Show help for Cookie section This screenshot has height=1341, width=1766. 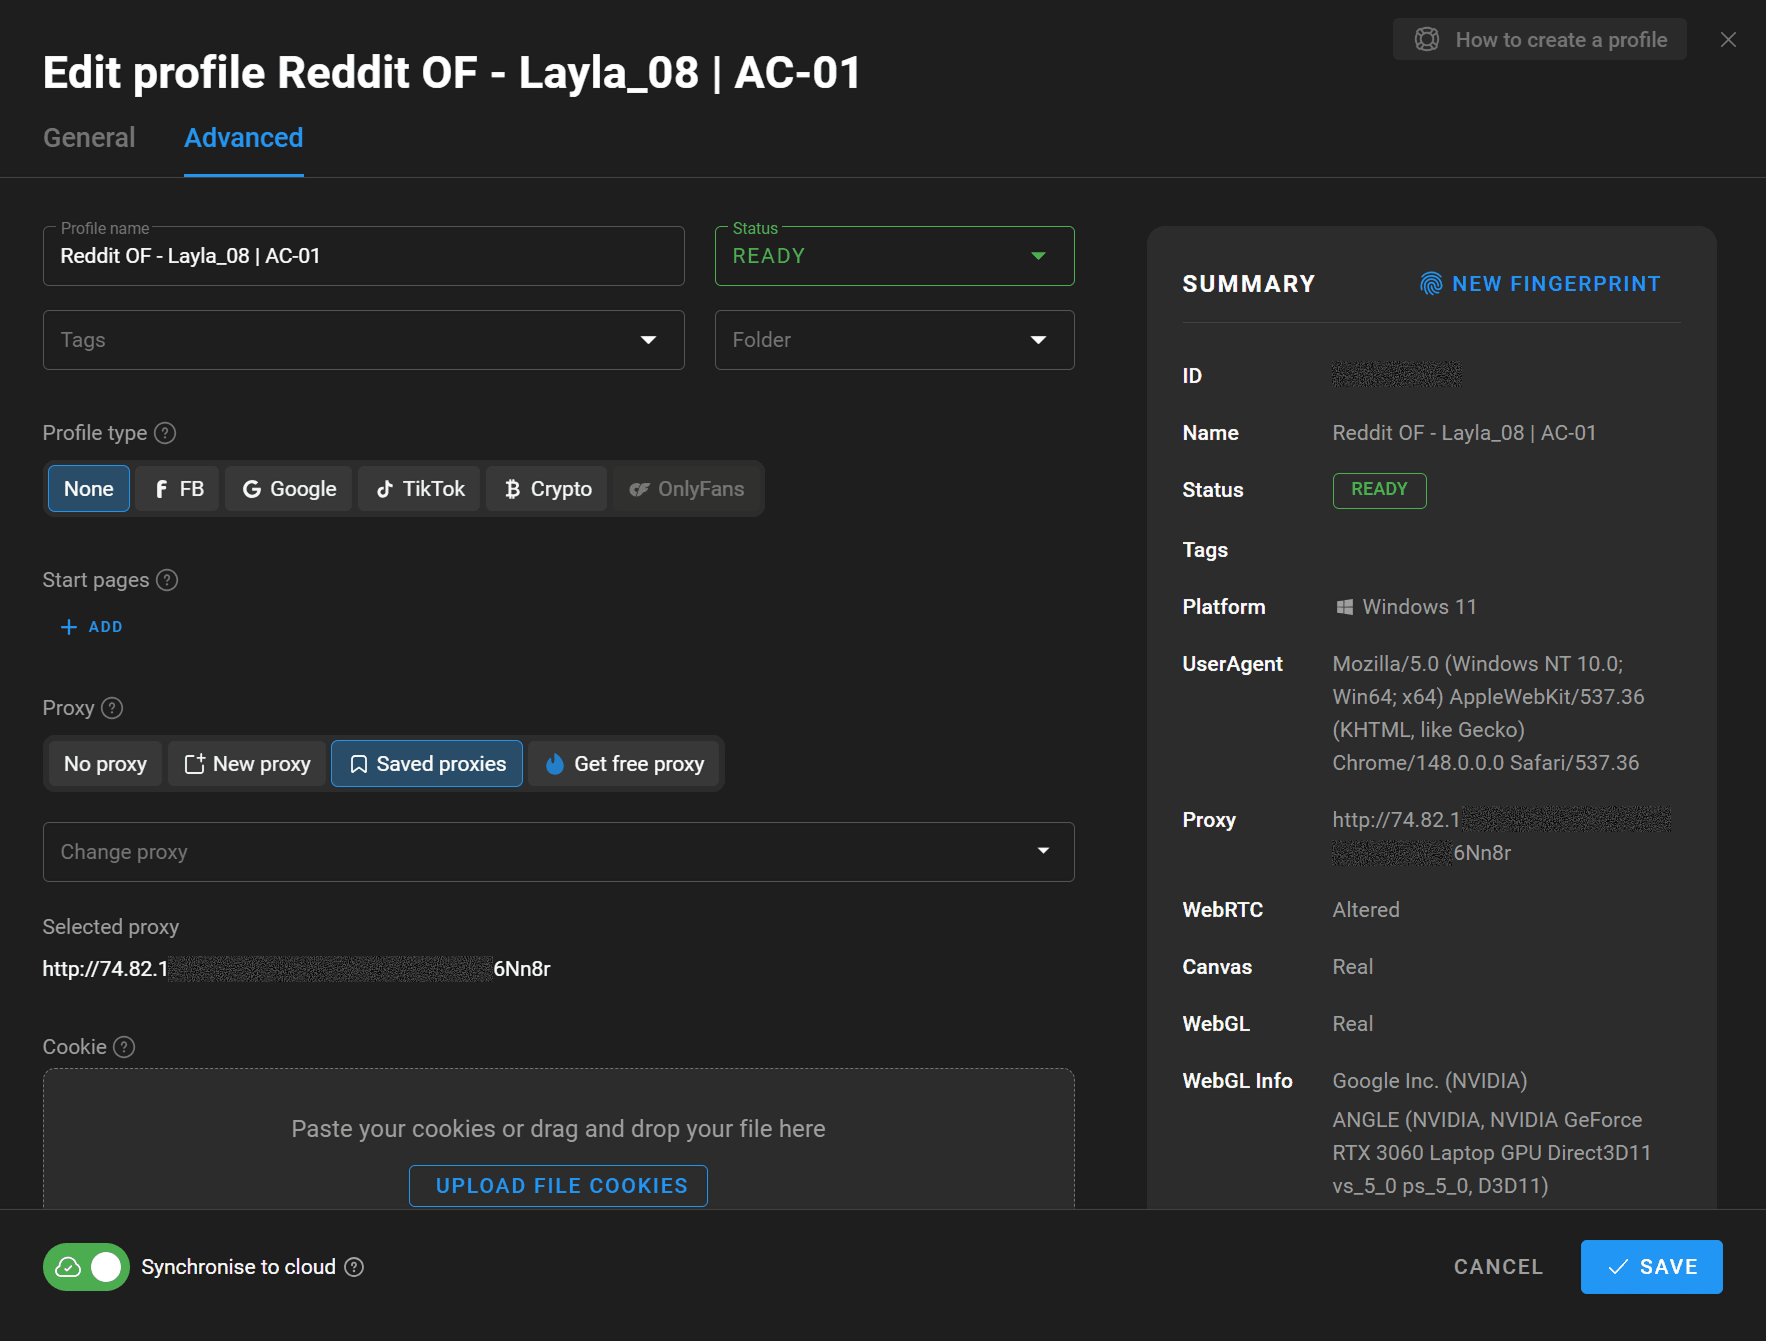(124, 1047)
